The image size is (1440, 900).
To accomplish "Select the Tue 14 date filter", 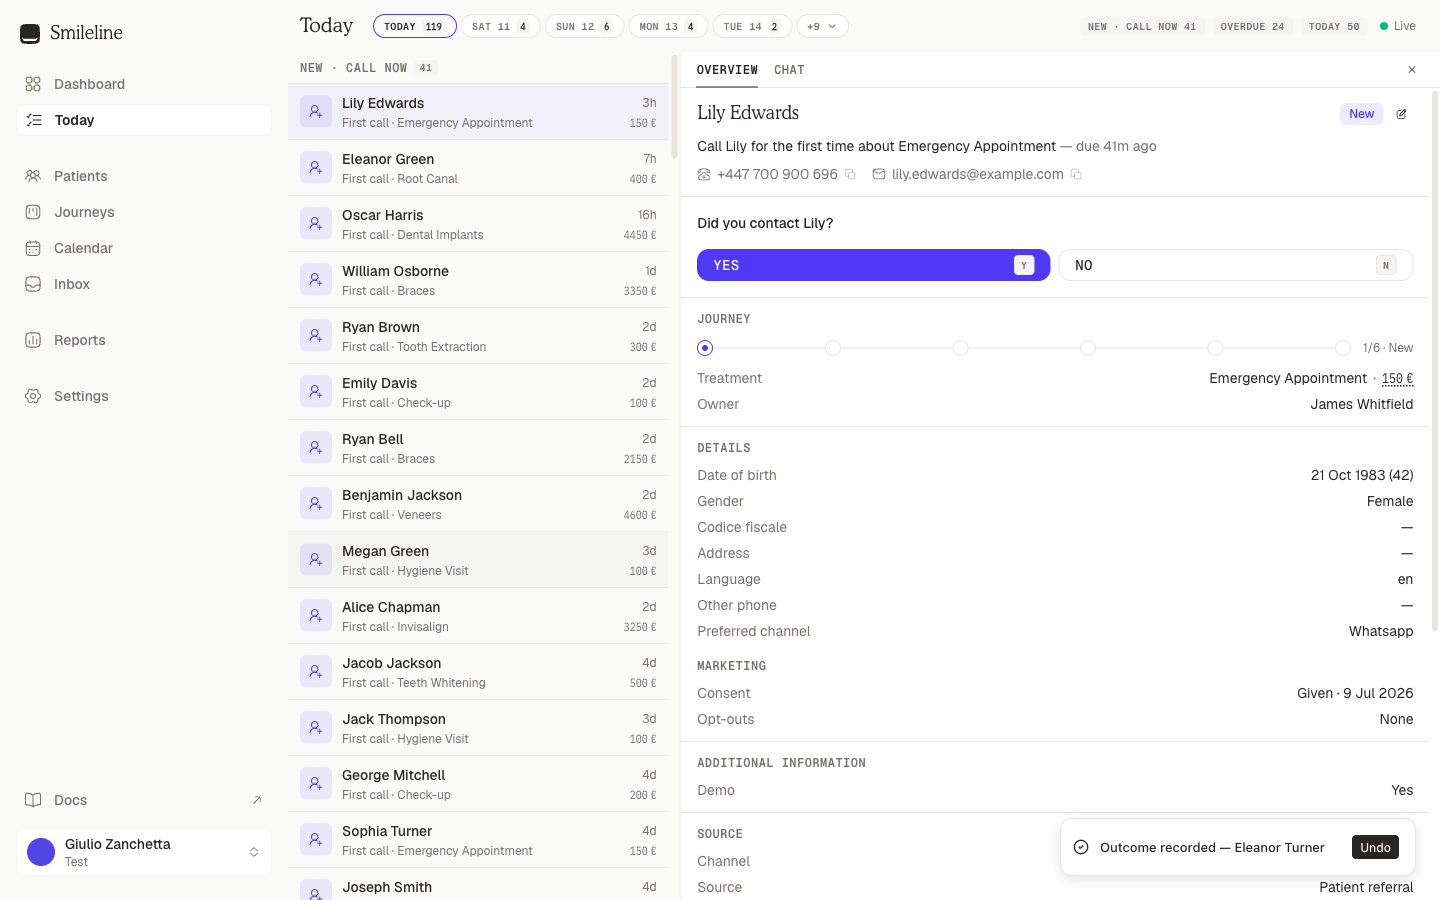I will coord(752,26).
